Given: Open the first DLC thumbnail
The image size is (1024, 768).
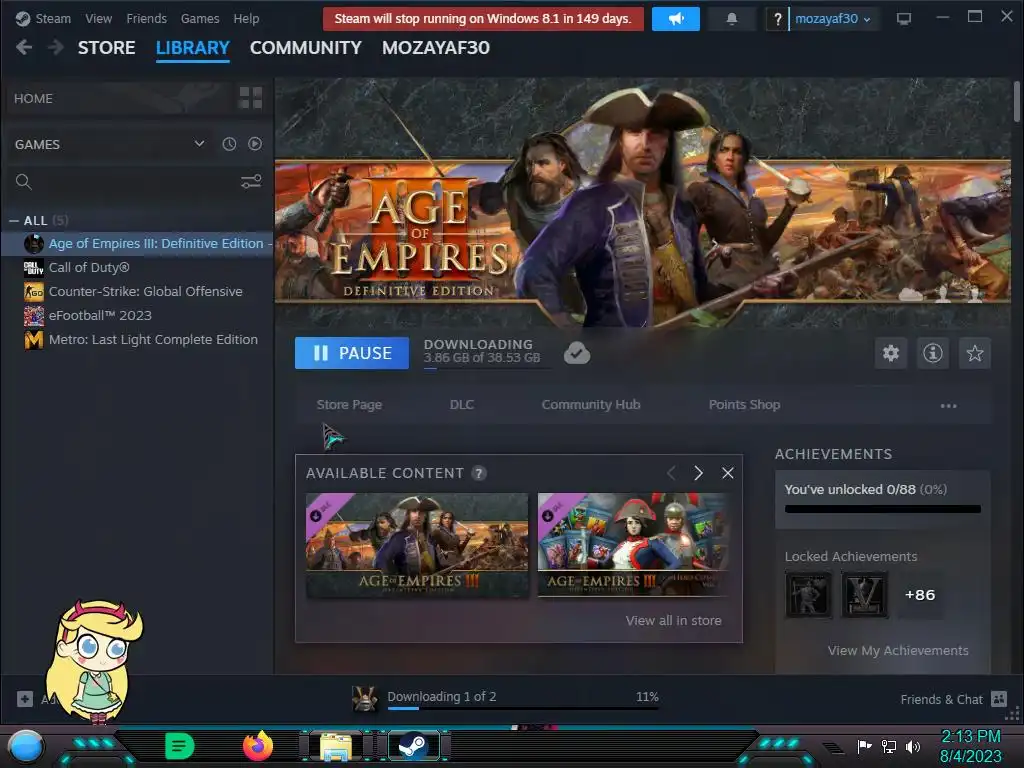Looking at the screenshot, I should coord(417,545).
